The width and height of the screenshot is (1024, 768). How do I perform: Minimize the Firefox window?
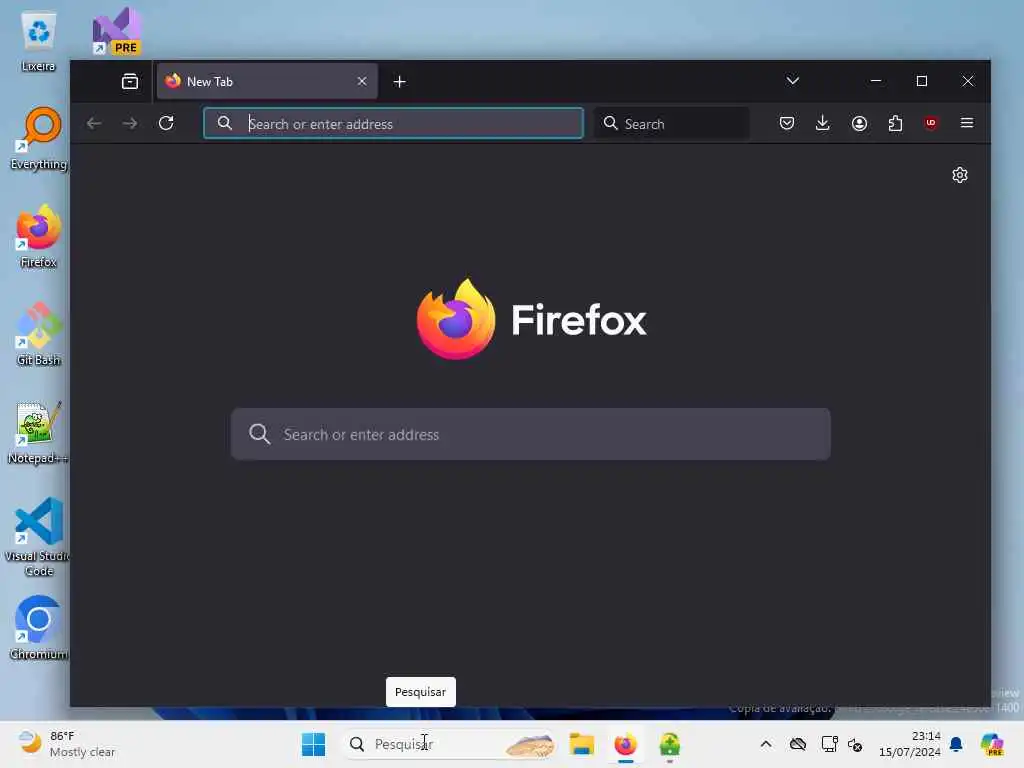pos(876,81)
